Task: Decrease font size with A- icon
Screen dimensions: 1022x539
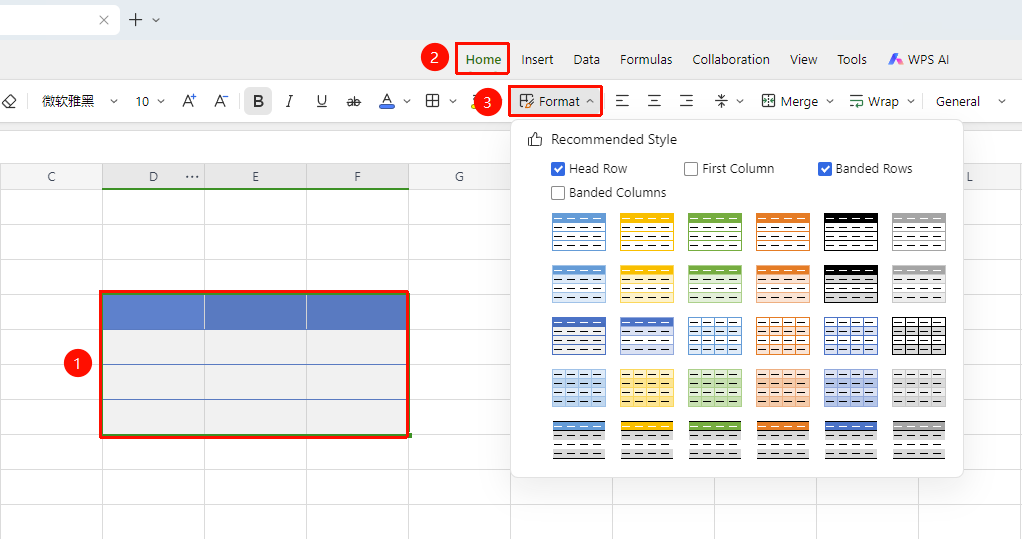Action: point(221,101)
